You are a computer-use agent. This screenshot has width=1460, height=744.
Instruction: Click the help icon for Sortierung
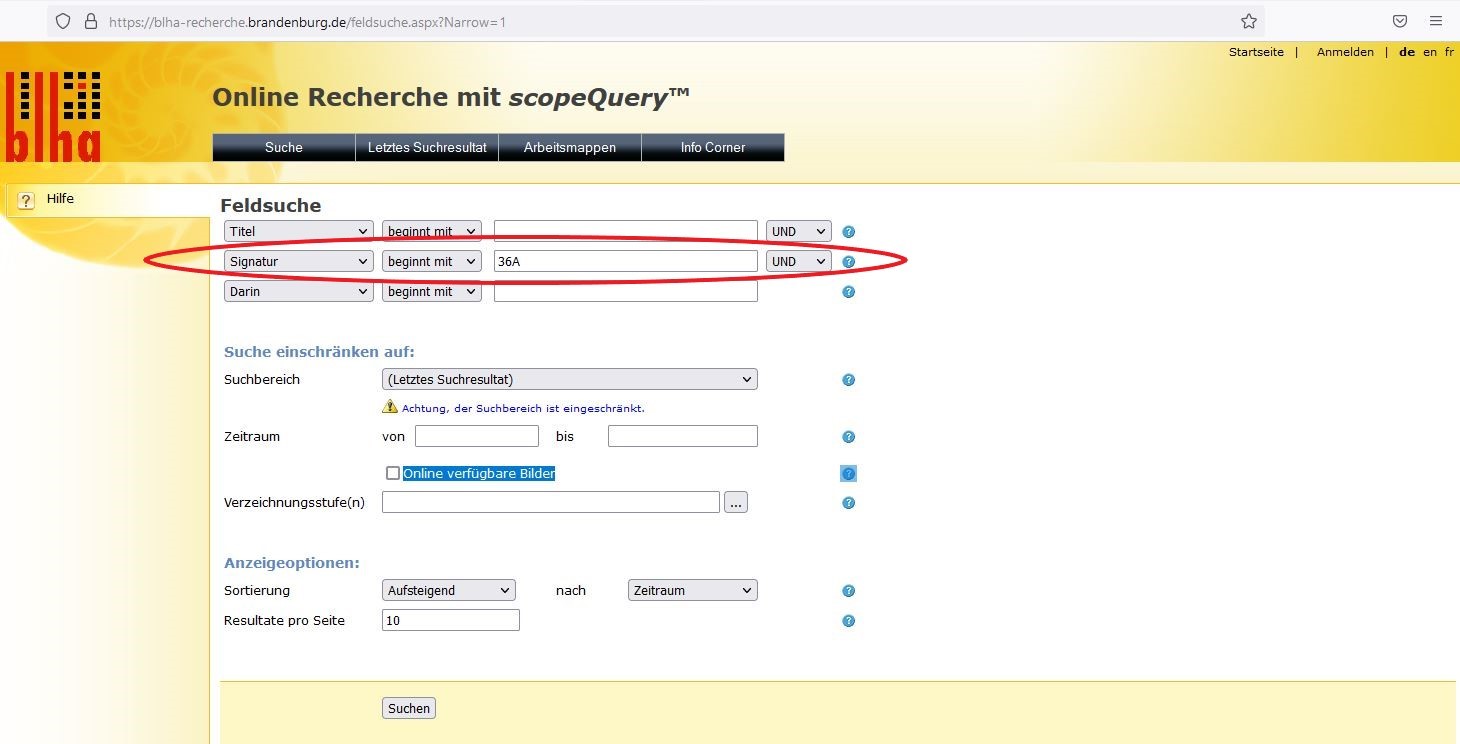(849, 591)
